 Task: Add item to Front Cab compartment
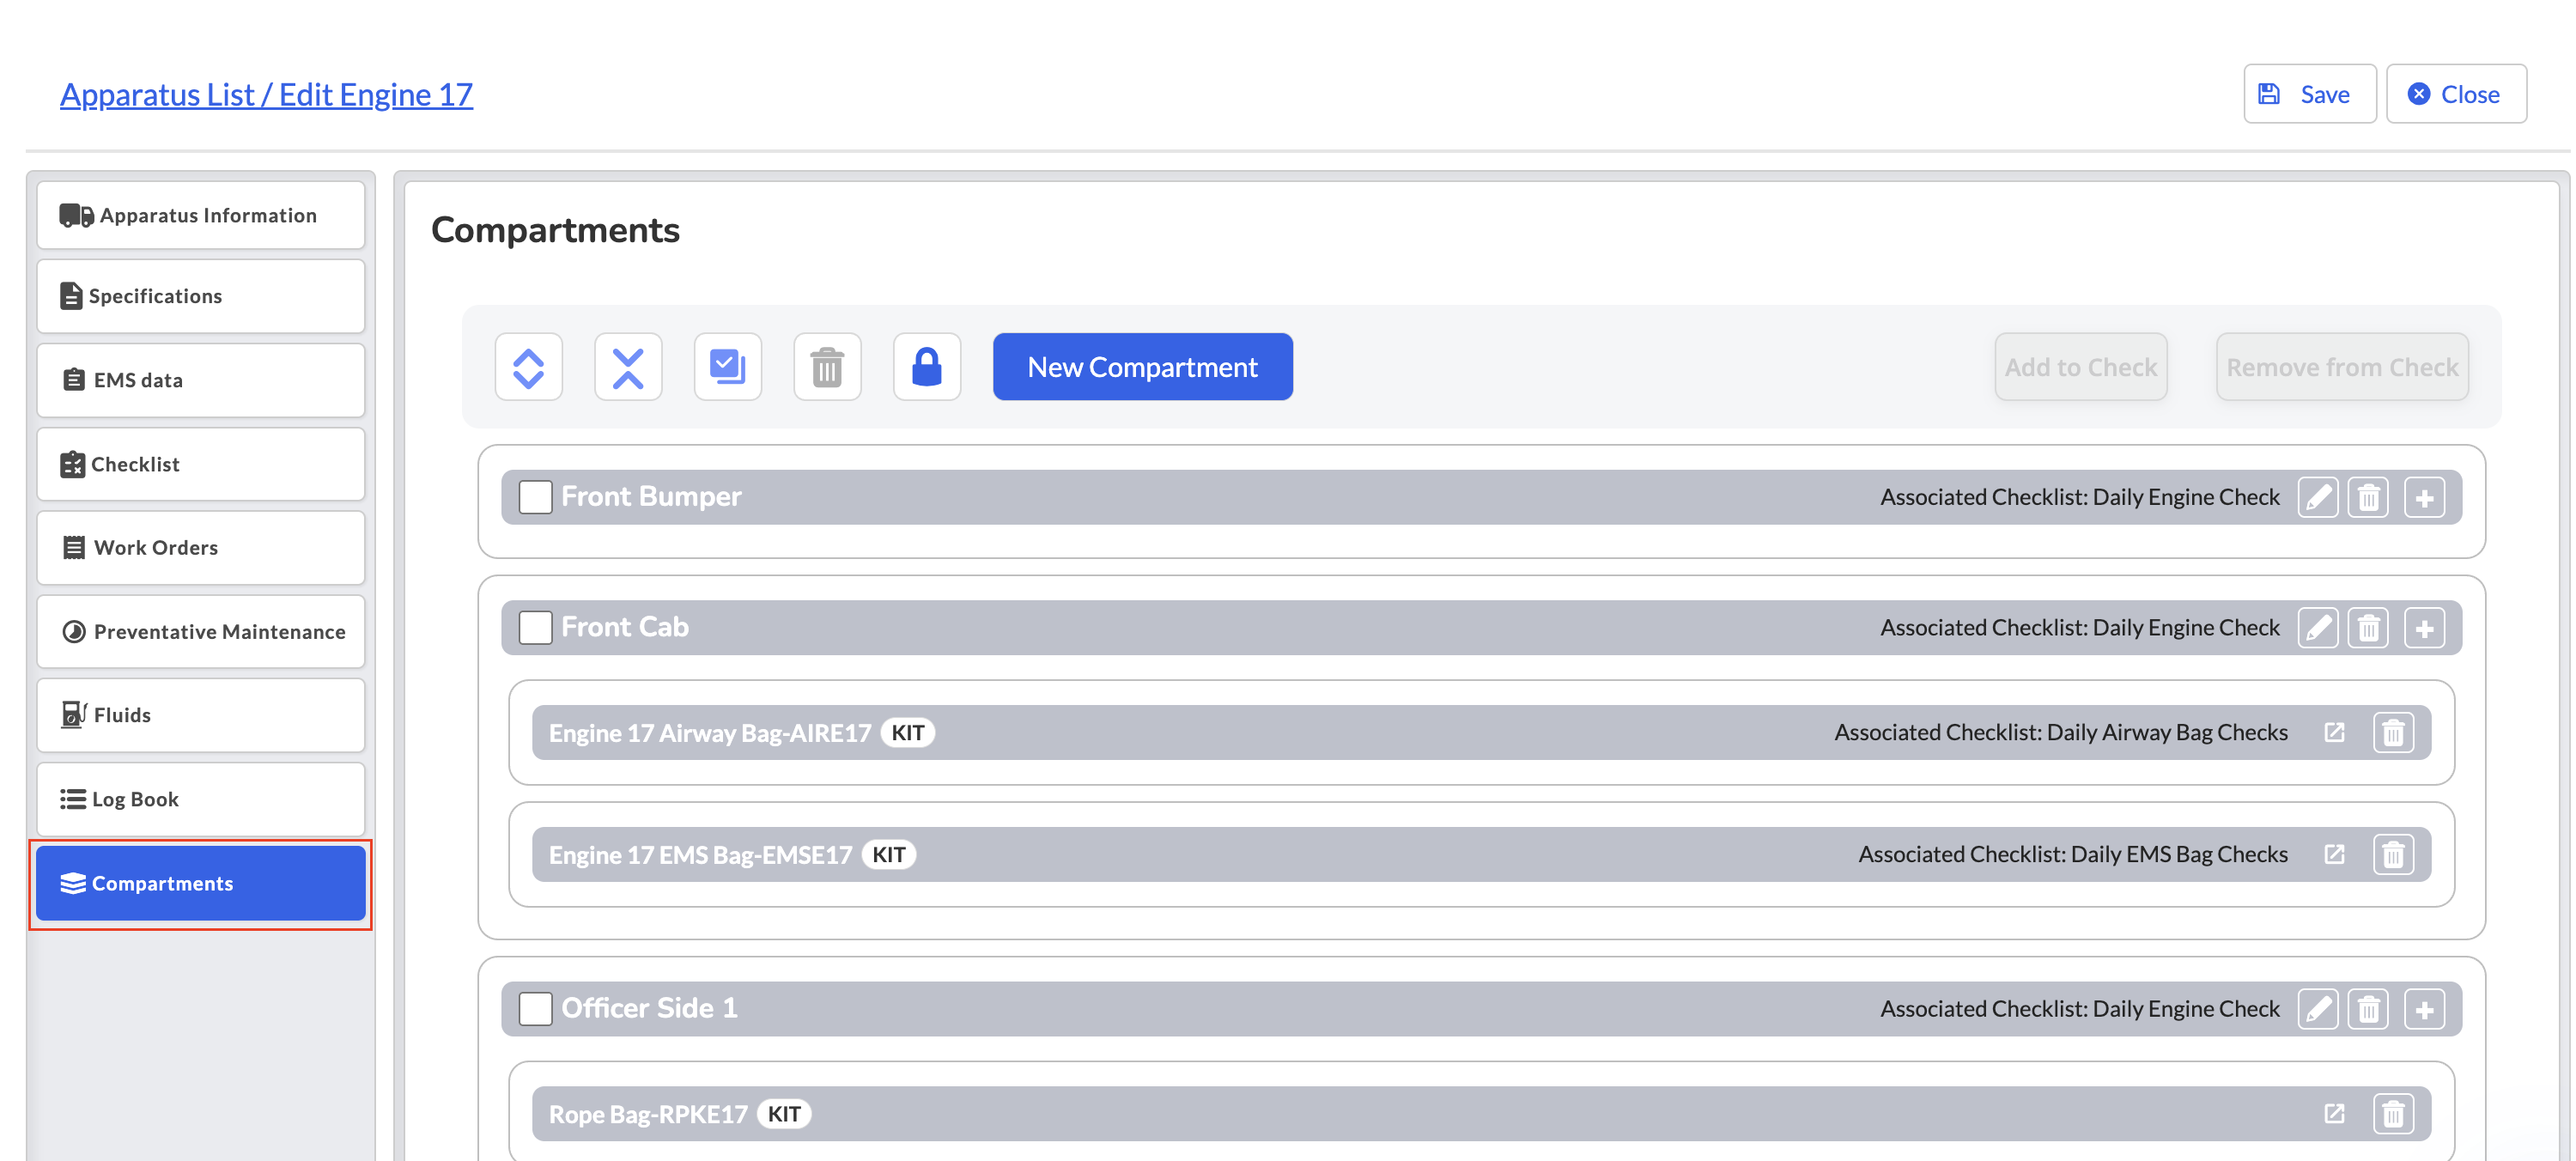pos(2424,628)
